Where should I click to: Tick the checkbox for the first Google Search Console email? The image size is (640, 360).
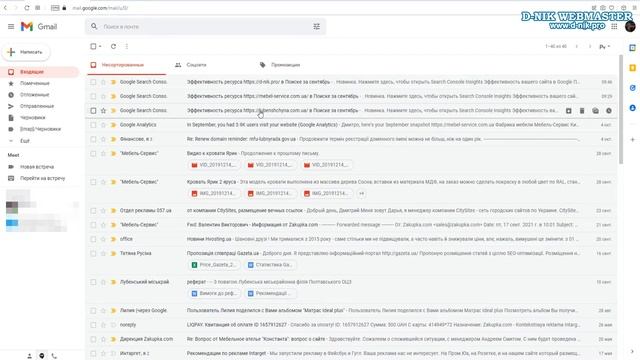point(93,82)
